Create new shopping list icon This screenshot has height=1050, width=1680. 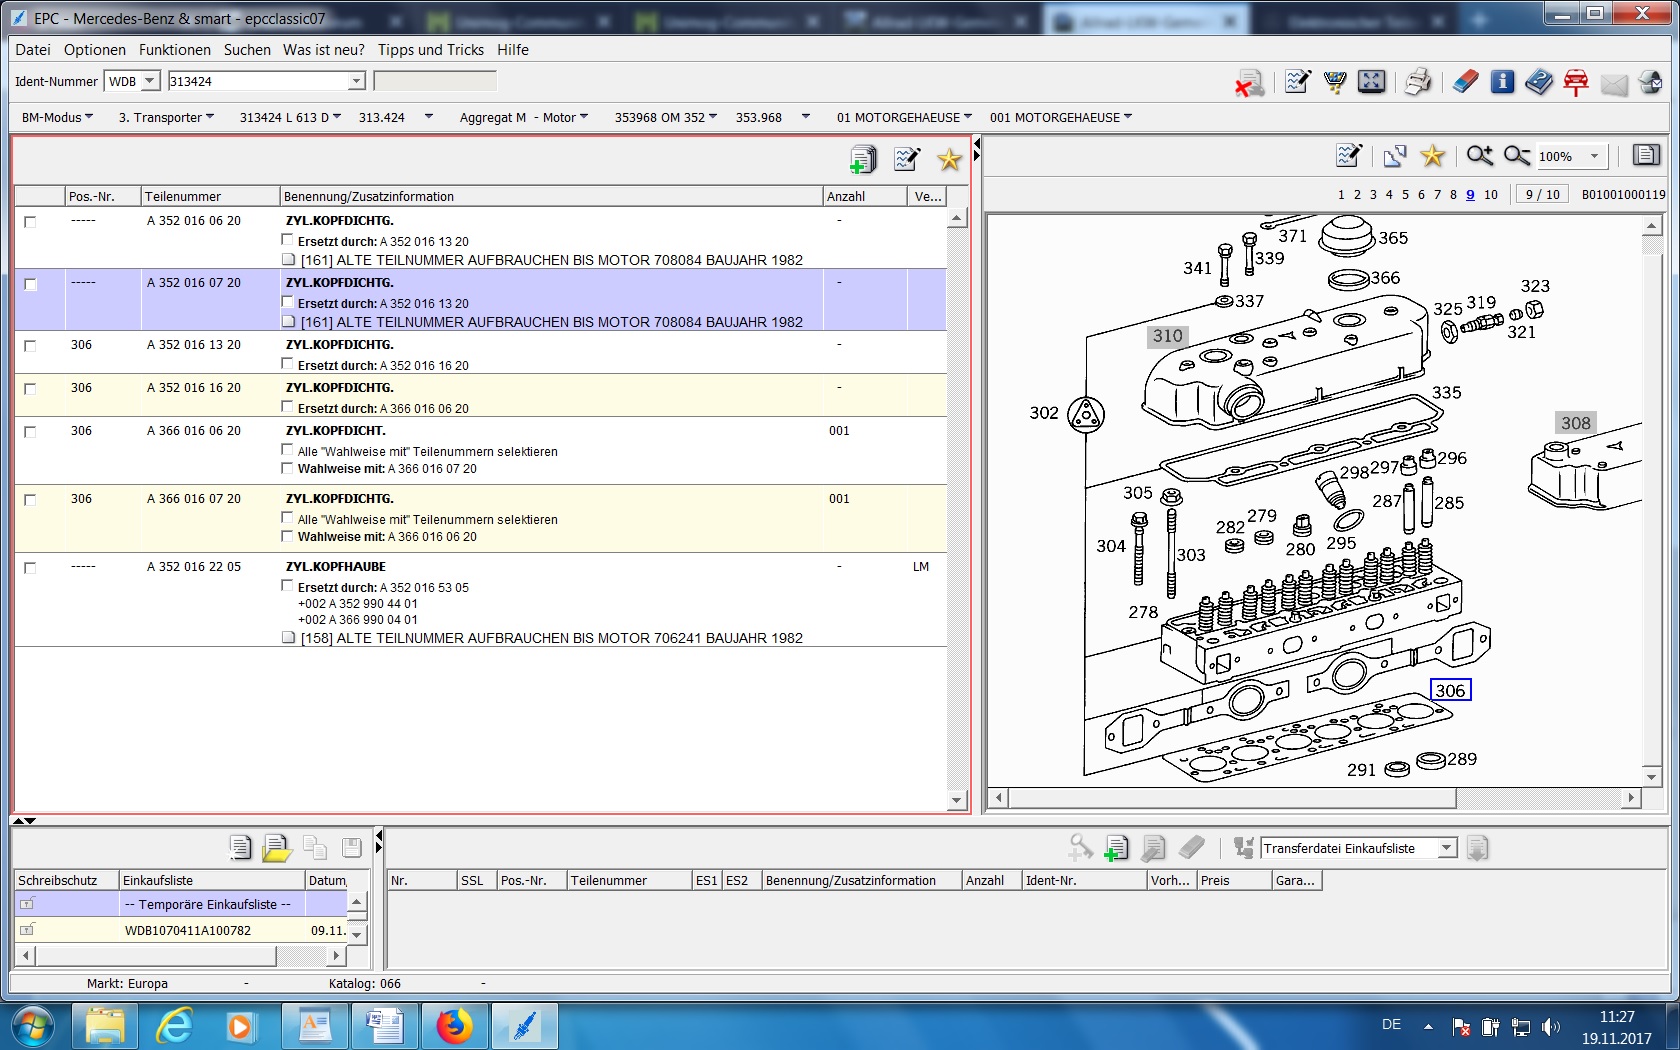coord(240,847)
